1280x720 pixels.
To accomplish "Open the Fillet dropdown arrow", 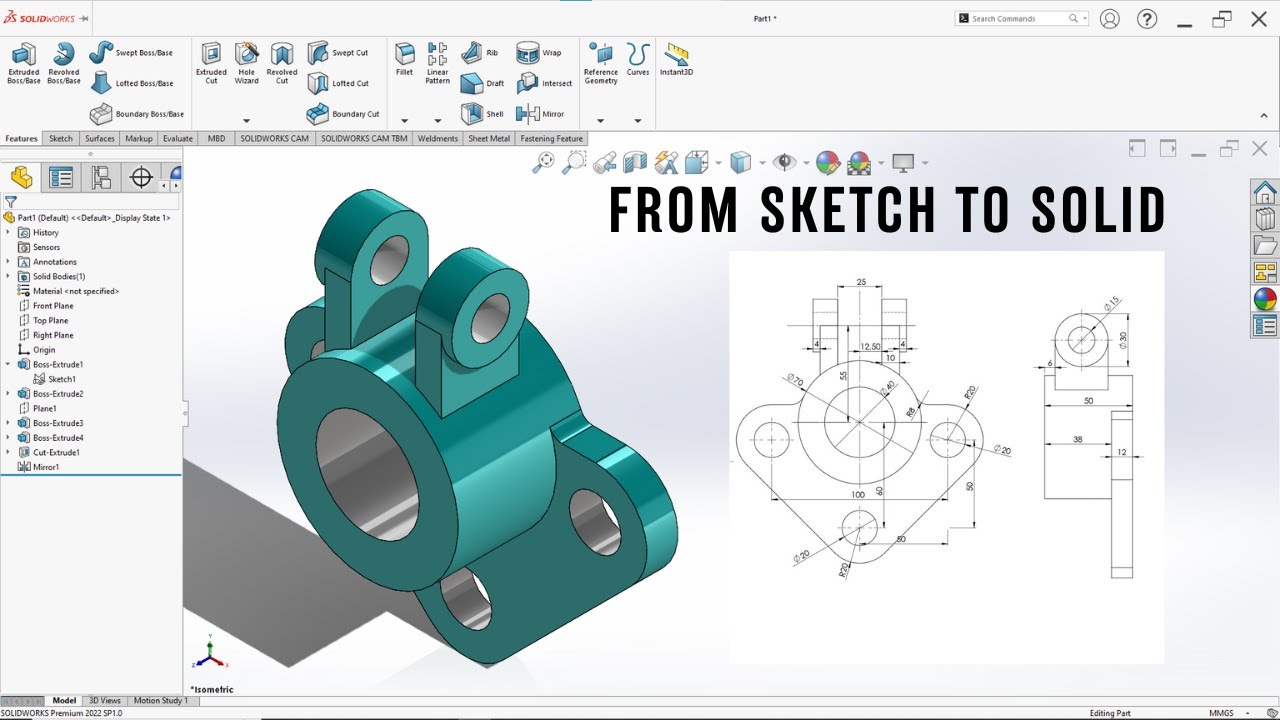I will [404, 121].
